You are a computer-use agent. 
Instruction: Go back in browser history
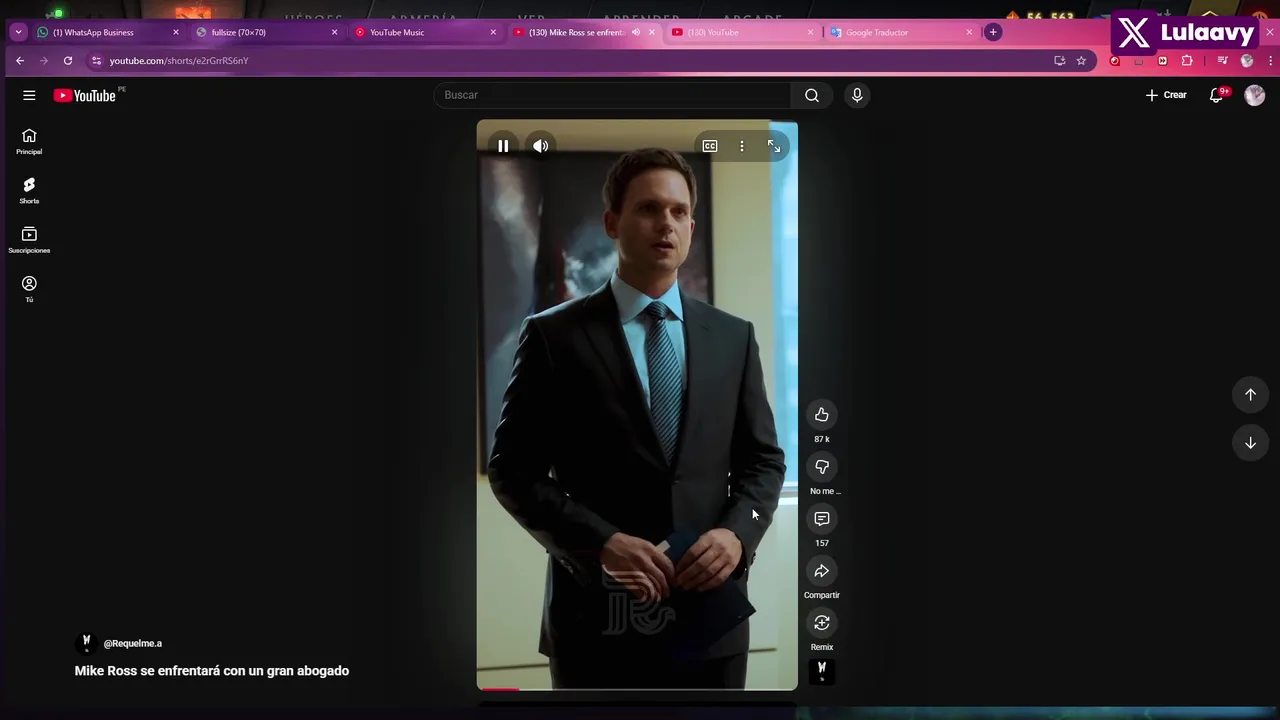pyautogui.click(x=20, y=61)
